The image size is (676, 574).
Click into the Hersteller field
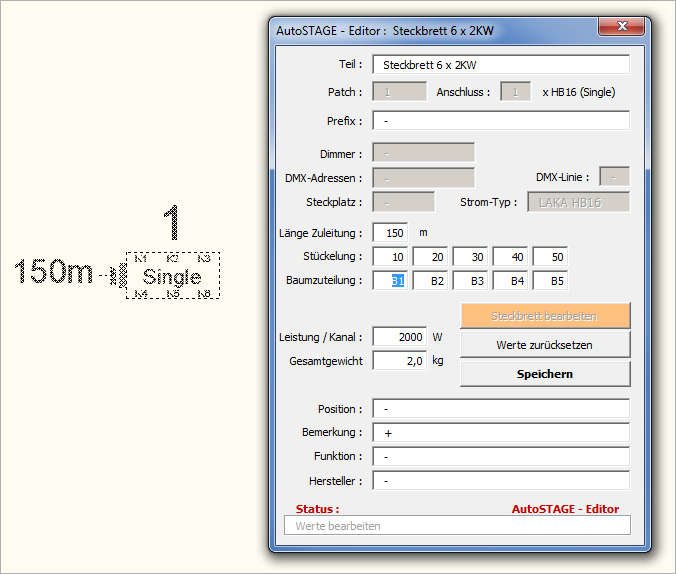point(501,480)
